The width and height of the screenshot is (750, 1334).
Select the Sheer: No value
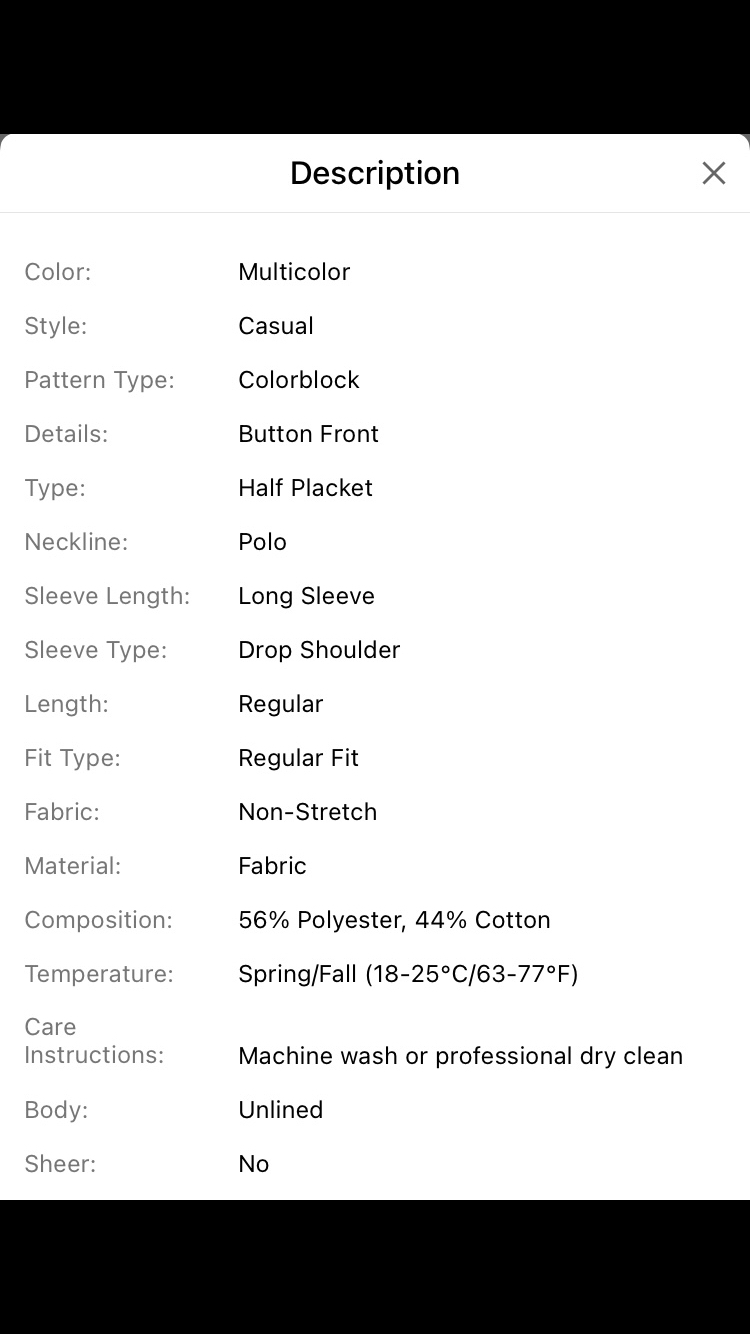(253, 1163)
